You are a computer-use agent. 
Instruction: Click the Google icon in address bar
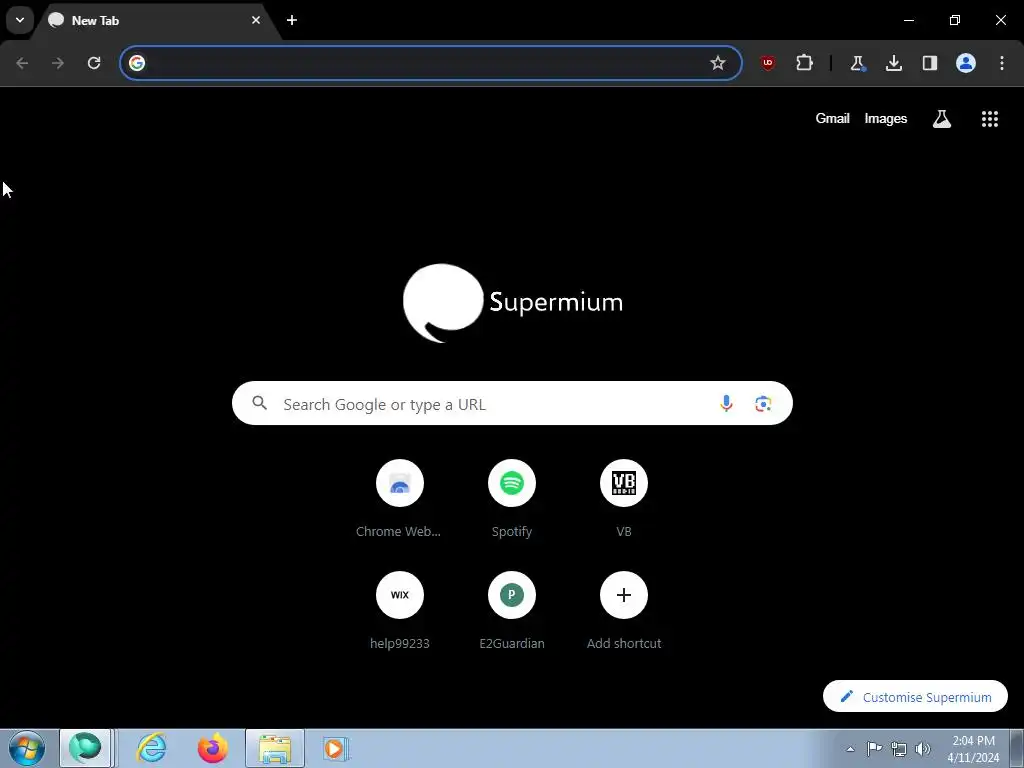point(136,63)
